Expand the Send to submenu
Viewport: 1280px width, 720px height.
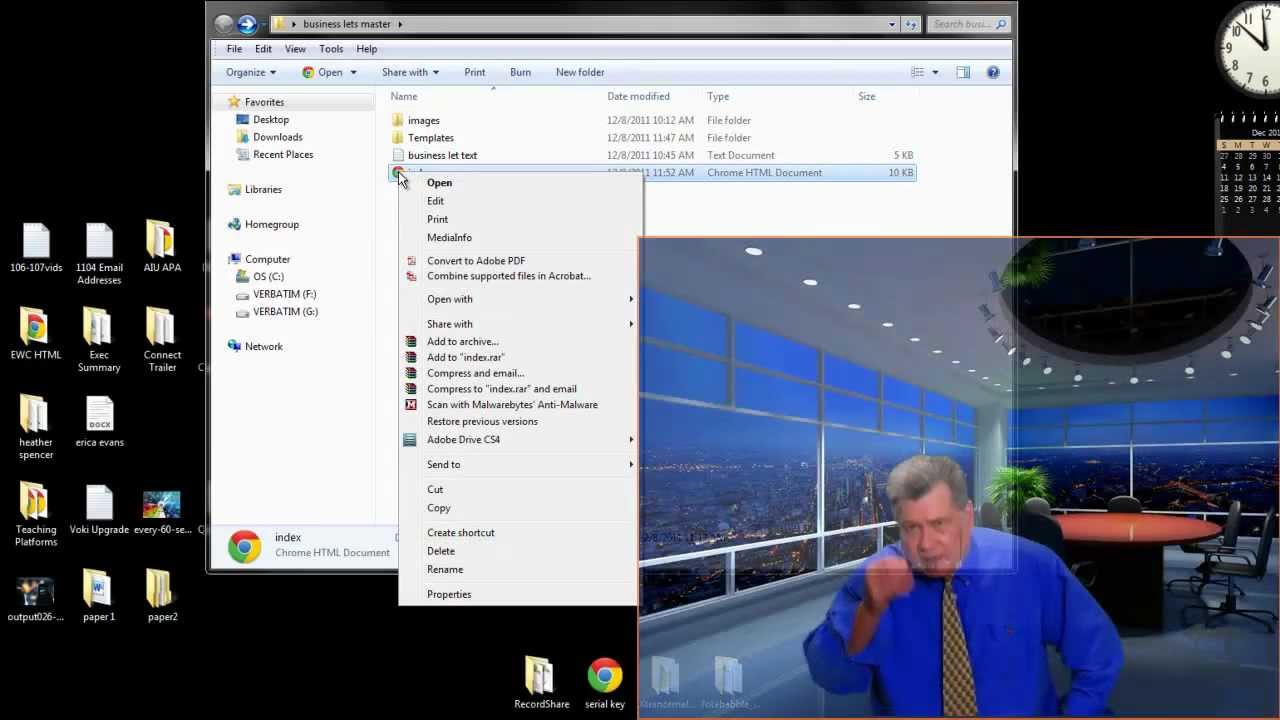pyautogui.click(x=518, y=465)
